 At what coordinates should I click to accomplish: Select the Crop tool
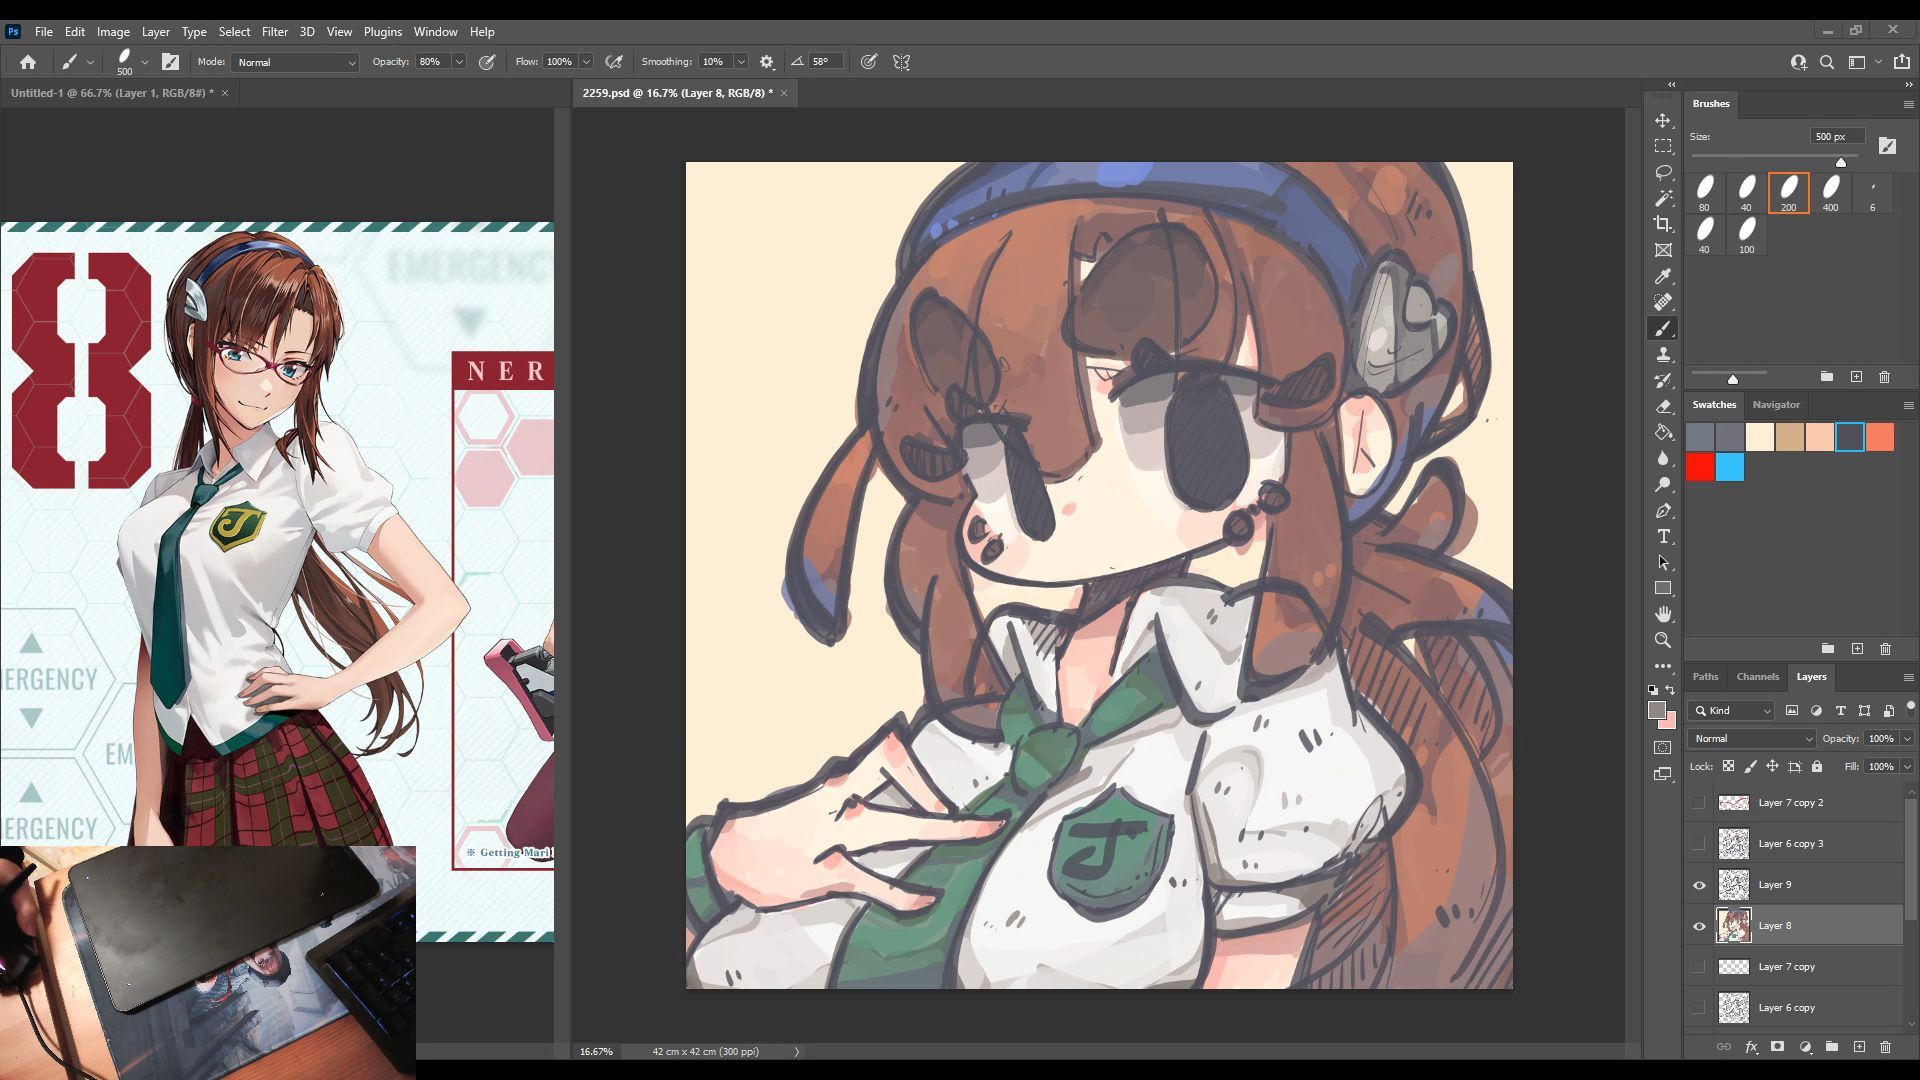pyautogui.click(x=1663, y=224)
